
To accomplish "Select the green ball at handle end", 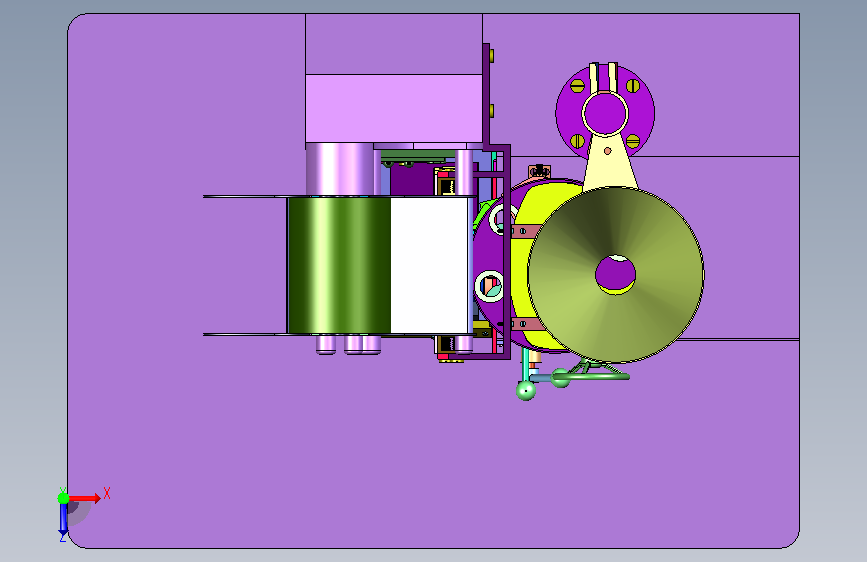I will (x=526, y=390).
